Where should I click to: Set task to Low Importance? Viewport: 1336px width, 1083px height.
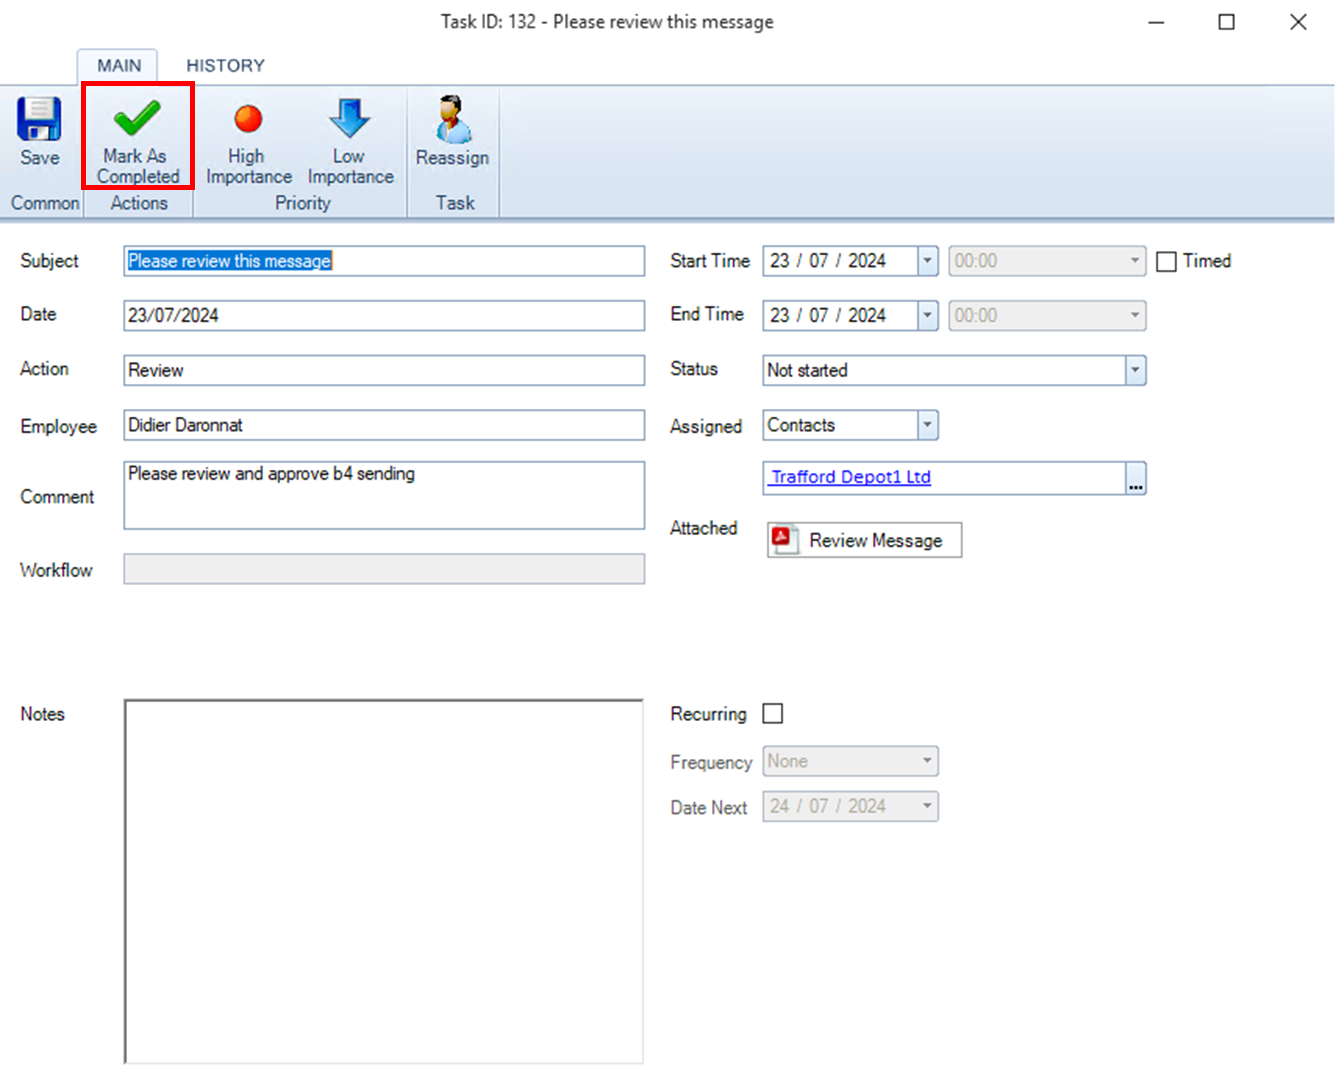tap(350, 143)
